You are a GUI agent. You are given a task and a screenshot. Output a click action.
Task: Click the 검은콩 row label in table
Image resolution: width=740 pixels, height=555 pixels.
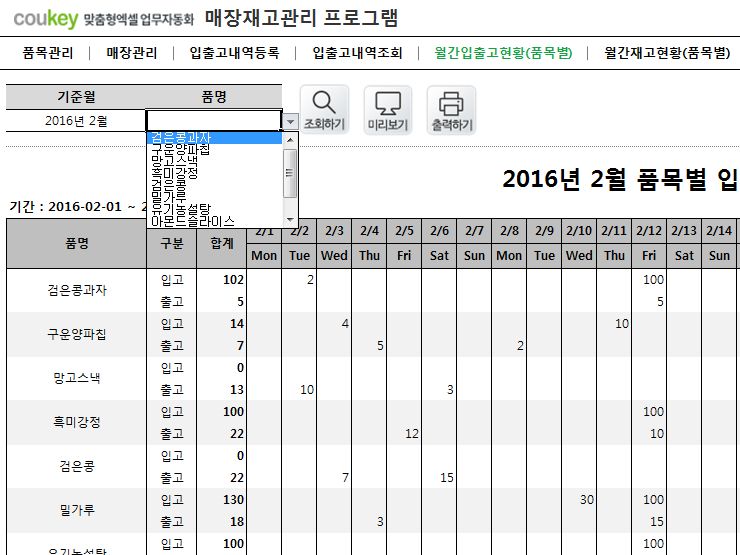tap(76, 466)
